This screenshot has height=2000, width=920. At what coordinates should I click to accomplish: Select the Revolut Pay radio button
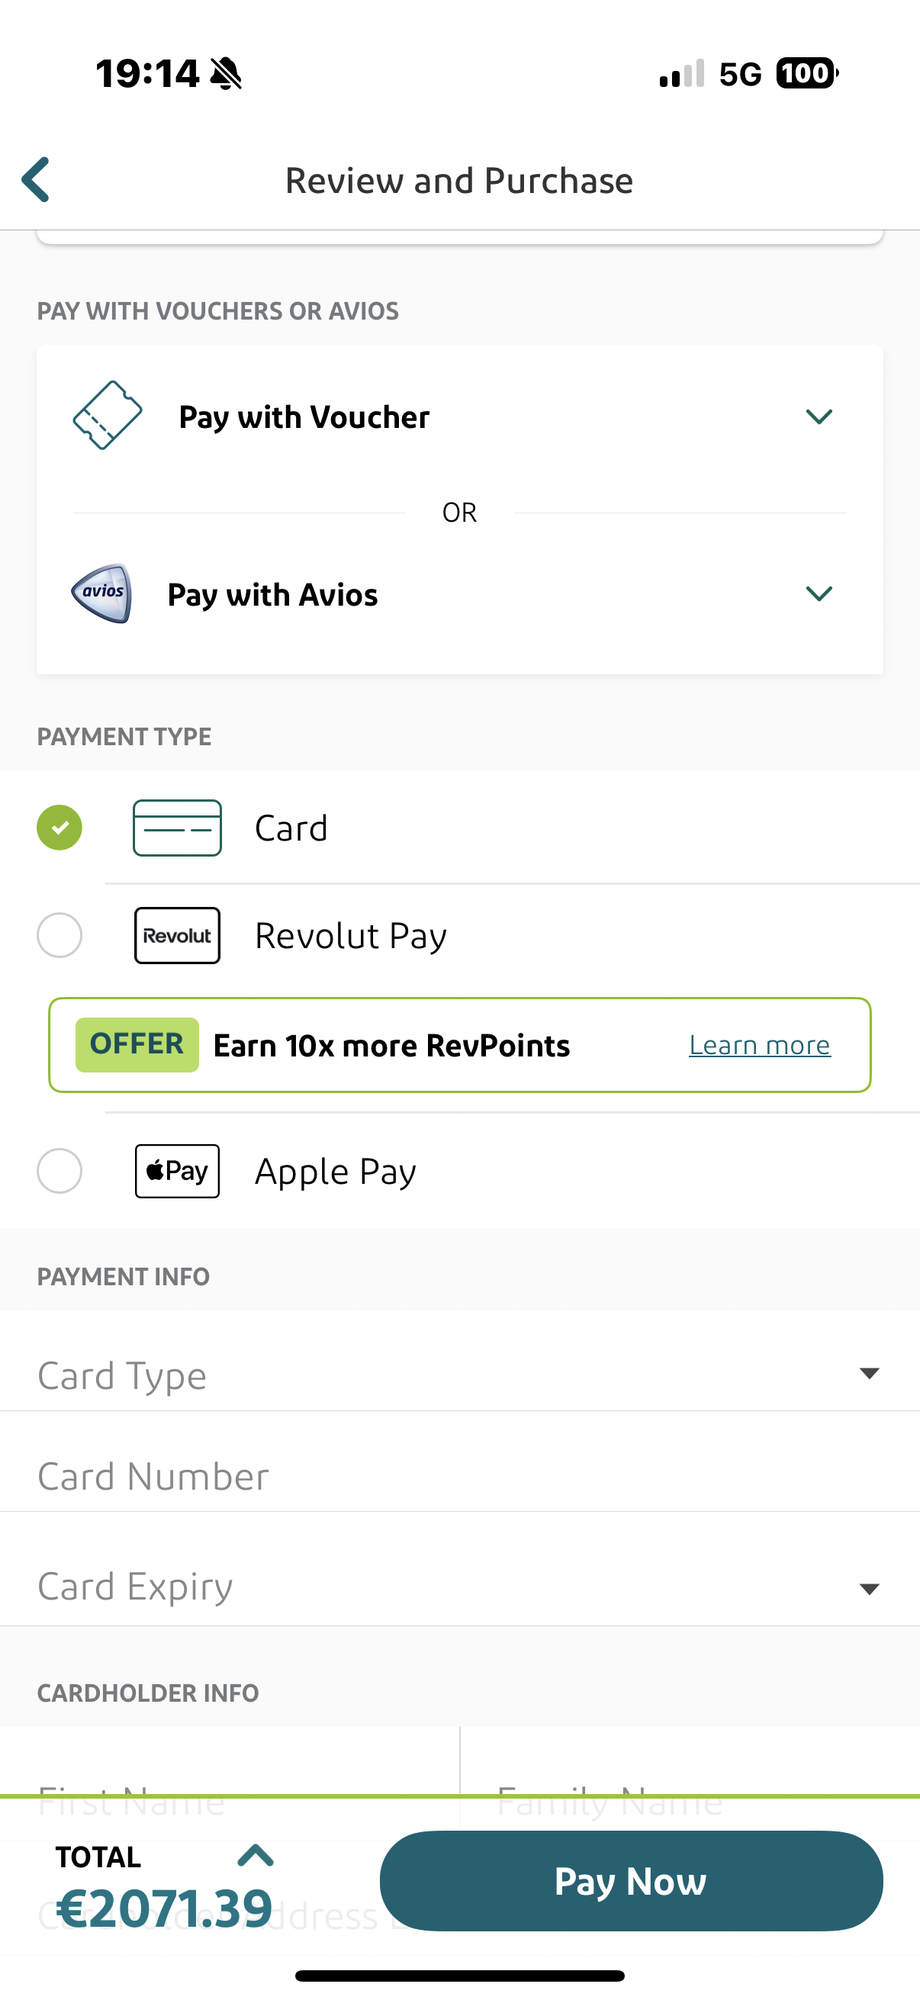pyautogui.click(x=60, y=936)
